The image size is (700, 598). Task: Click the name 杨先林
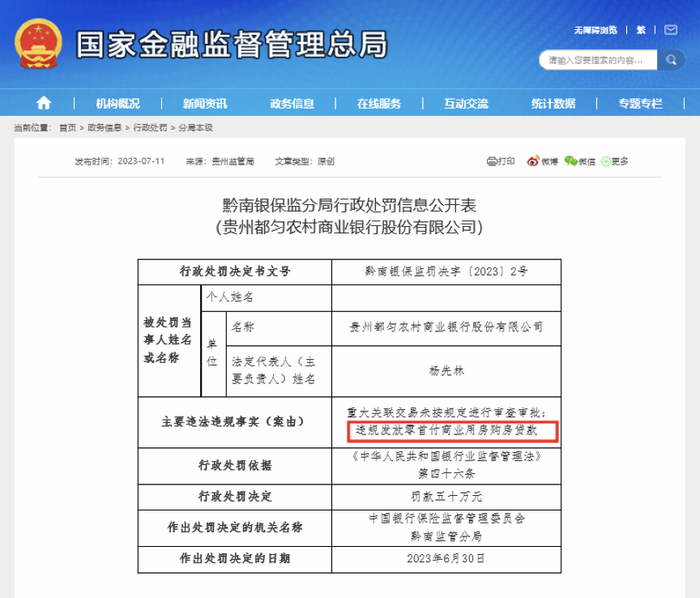tap(446, 370)
